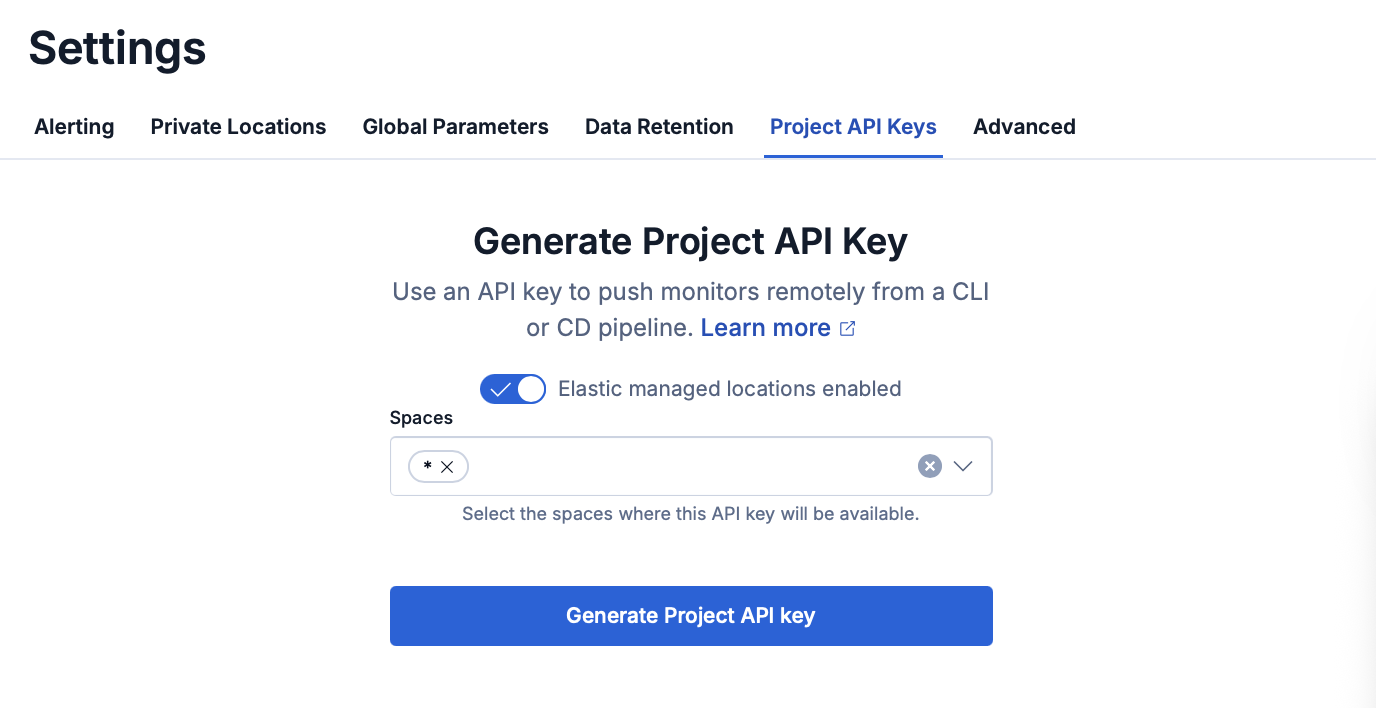Expand the Spaces dropdown chevron
This screenshot has width=1376, height=708.
pos(963,466)
